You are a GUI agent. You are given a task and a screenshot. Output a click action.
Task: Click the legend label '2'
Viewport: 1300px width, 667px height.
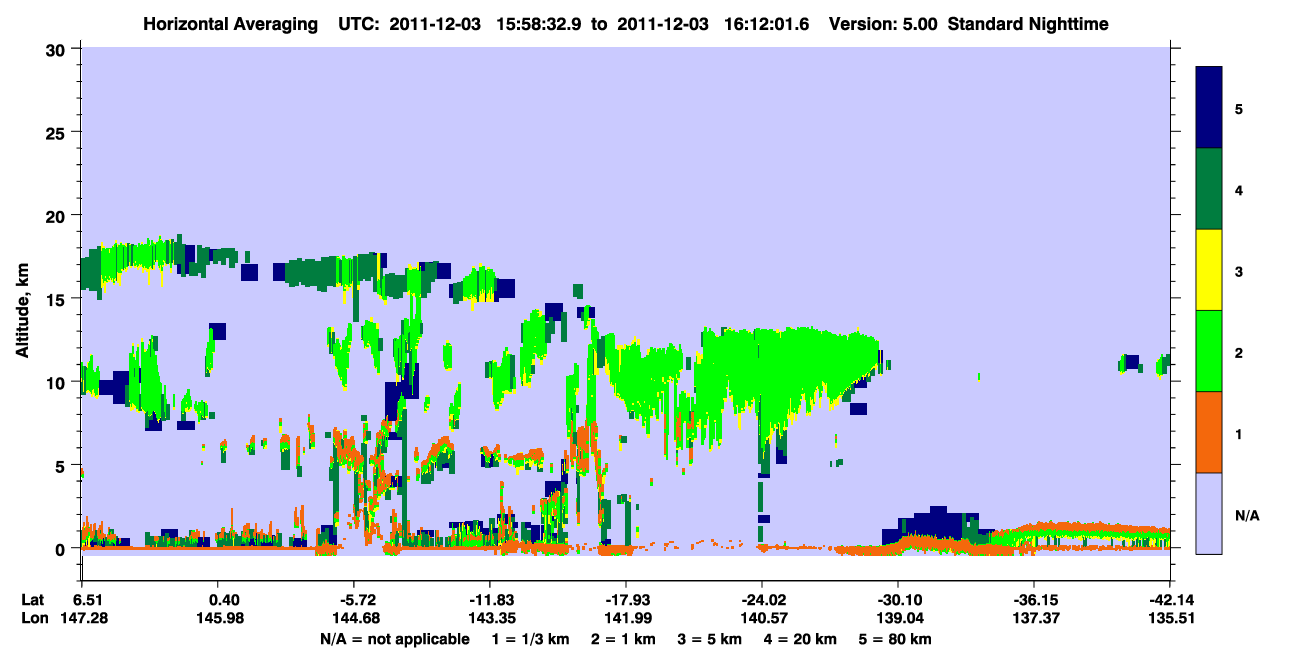1239,353
